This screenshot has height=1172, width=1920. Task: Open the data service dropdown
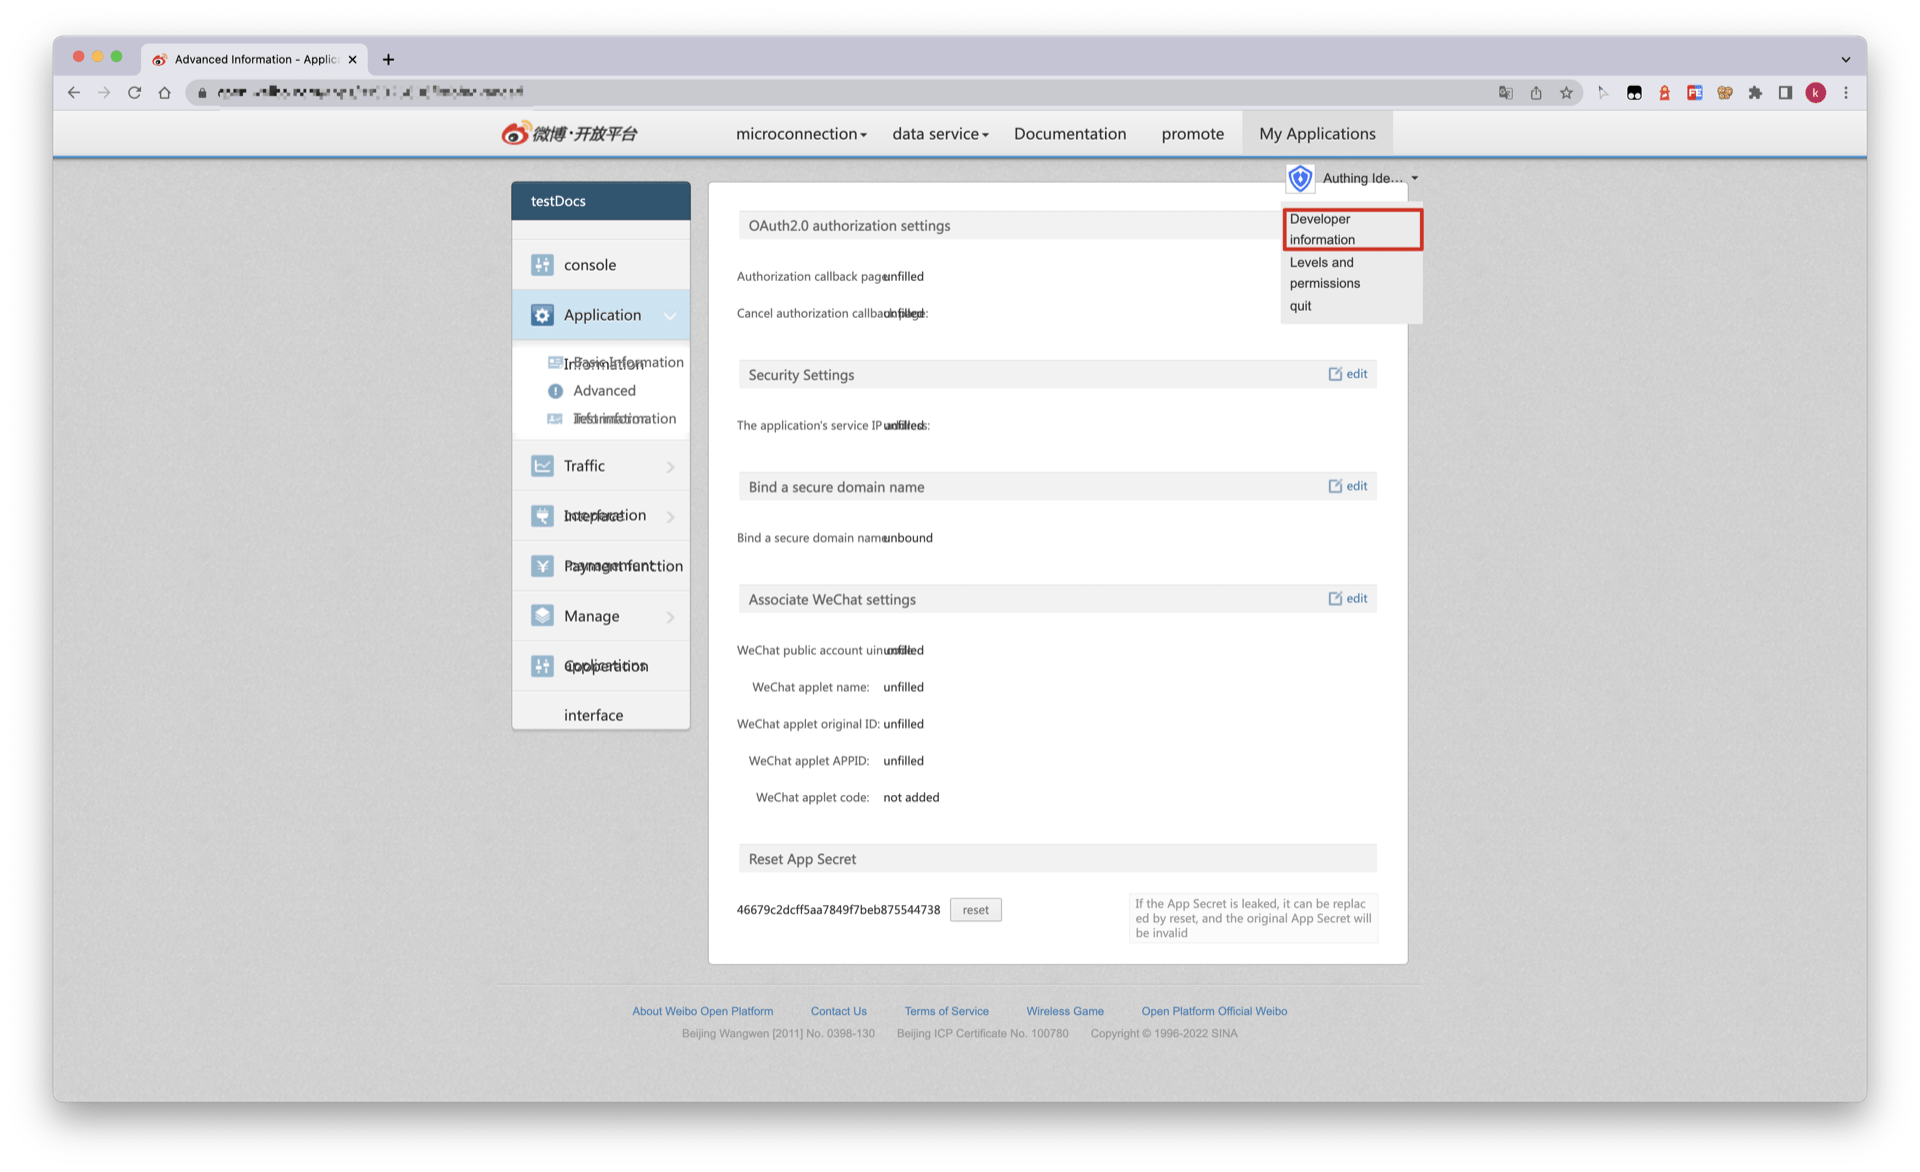939,134
